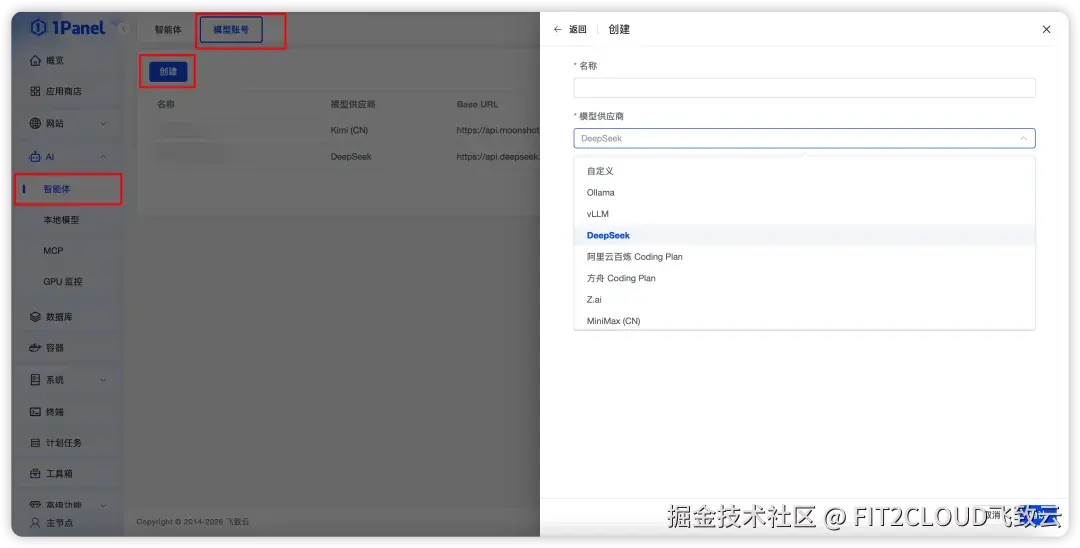Click the Kimi (CN) table cell
Screen dimensions: 1080x548
pos(349,130)
